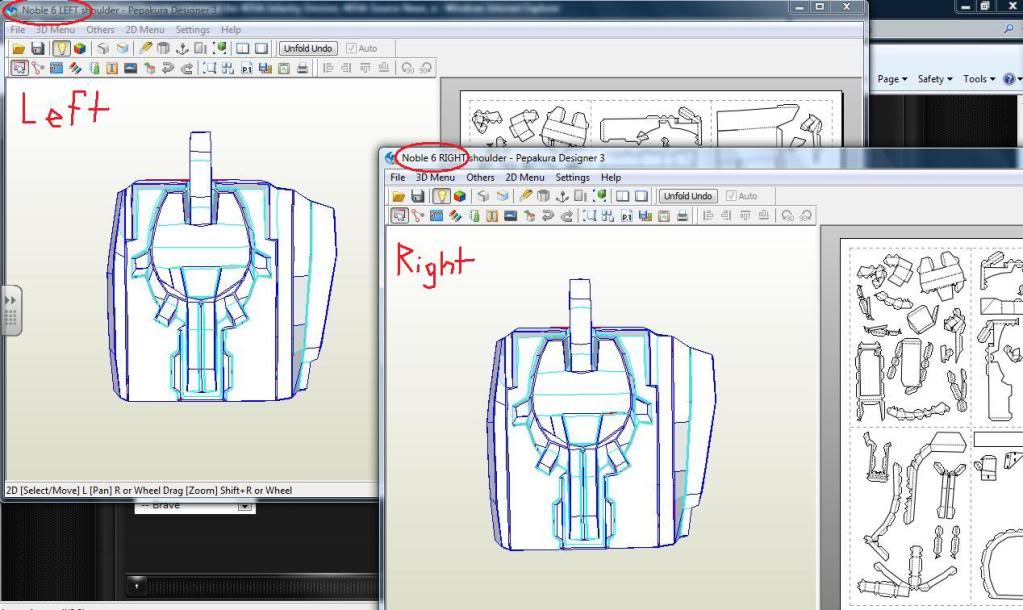Open Help question-mark dropdown in Internet Explorer
Screen dimensions: 1023x610
[1013, 79]
